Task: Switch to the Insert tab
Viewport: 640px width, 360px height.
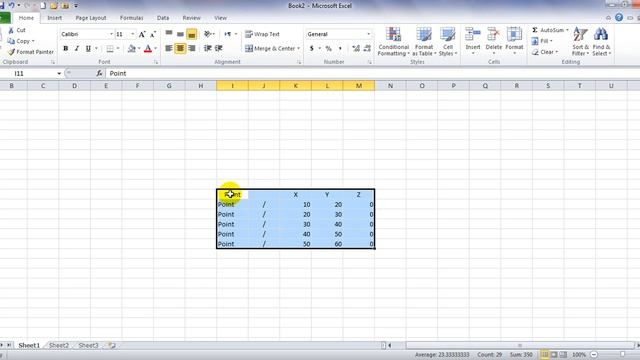Action: tap(55, 18)
